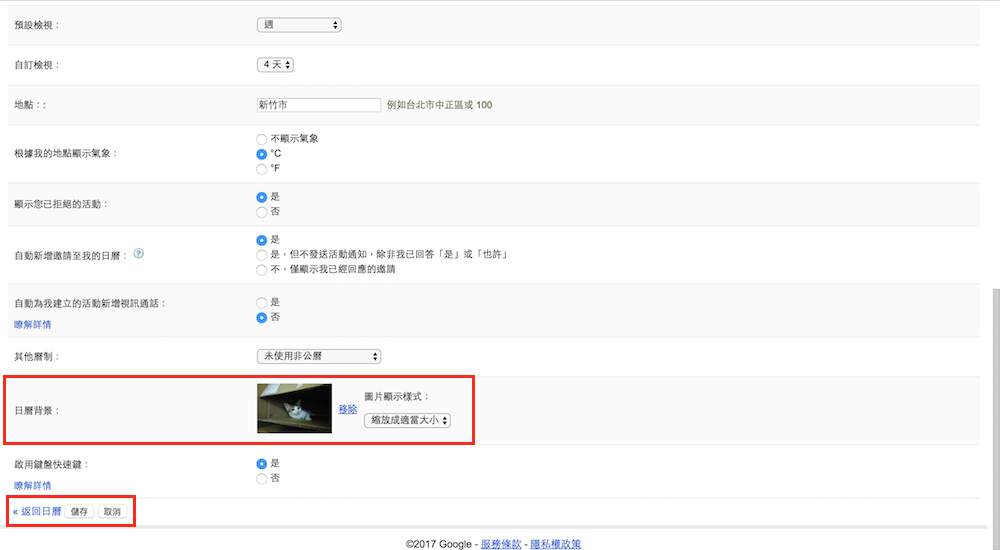
Task: Select the °C weather radio button
Action: [261, 154]
